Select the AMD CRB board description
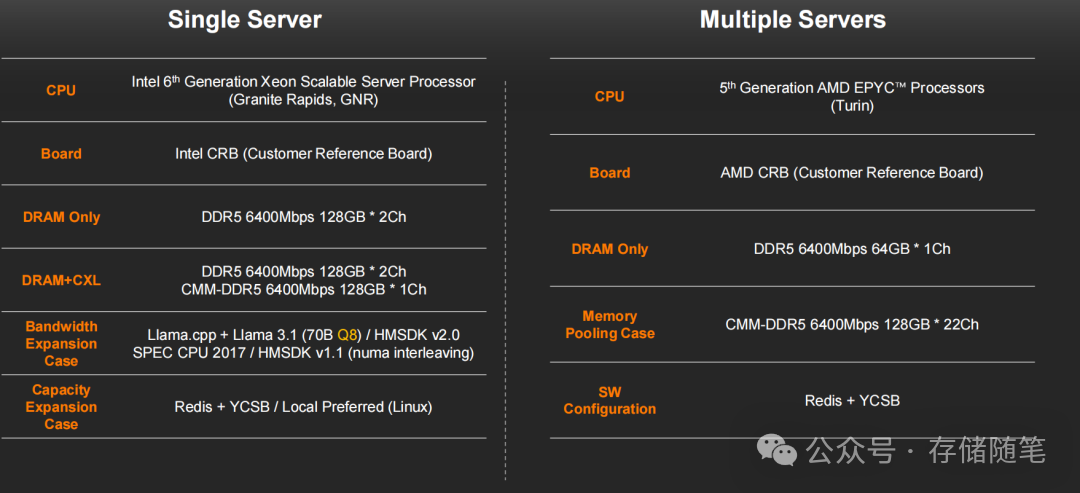Viewport: 1080px width, 493px height. (851, 173)
